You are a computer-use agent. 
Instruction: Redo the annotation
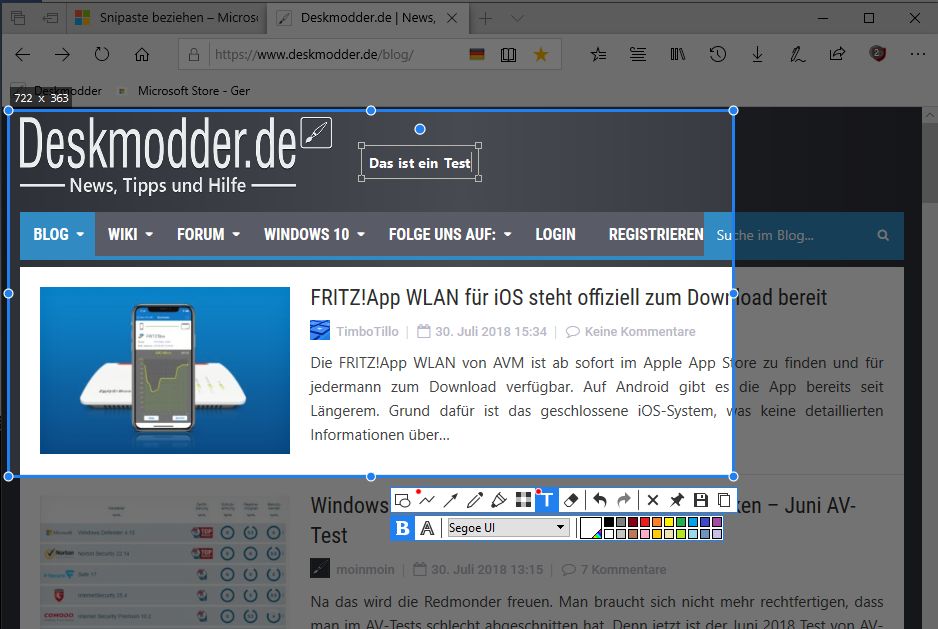point(623,500)
